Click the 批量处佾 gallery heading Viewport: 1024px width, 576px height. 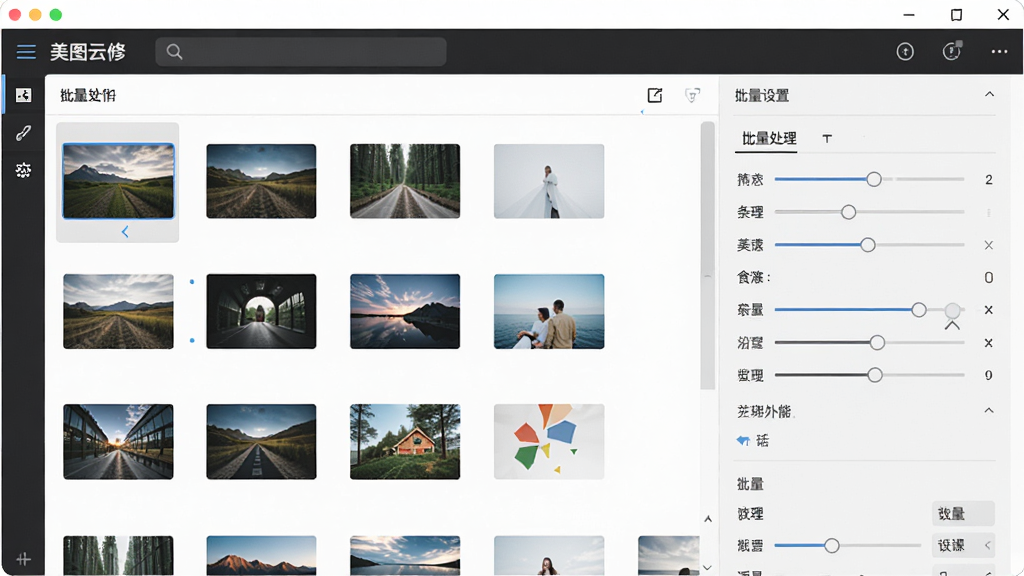[88, 95]
